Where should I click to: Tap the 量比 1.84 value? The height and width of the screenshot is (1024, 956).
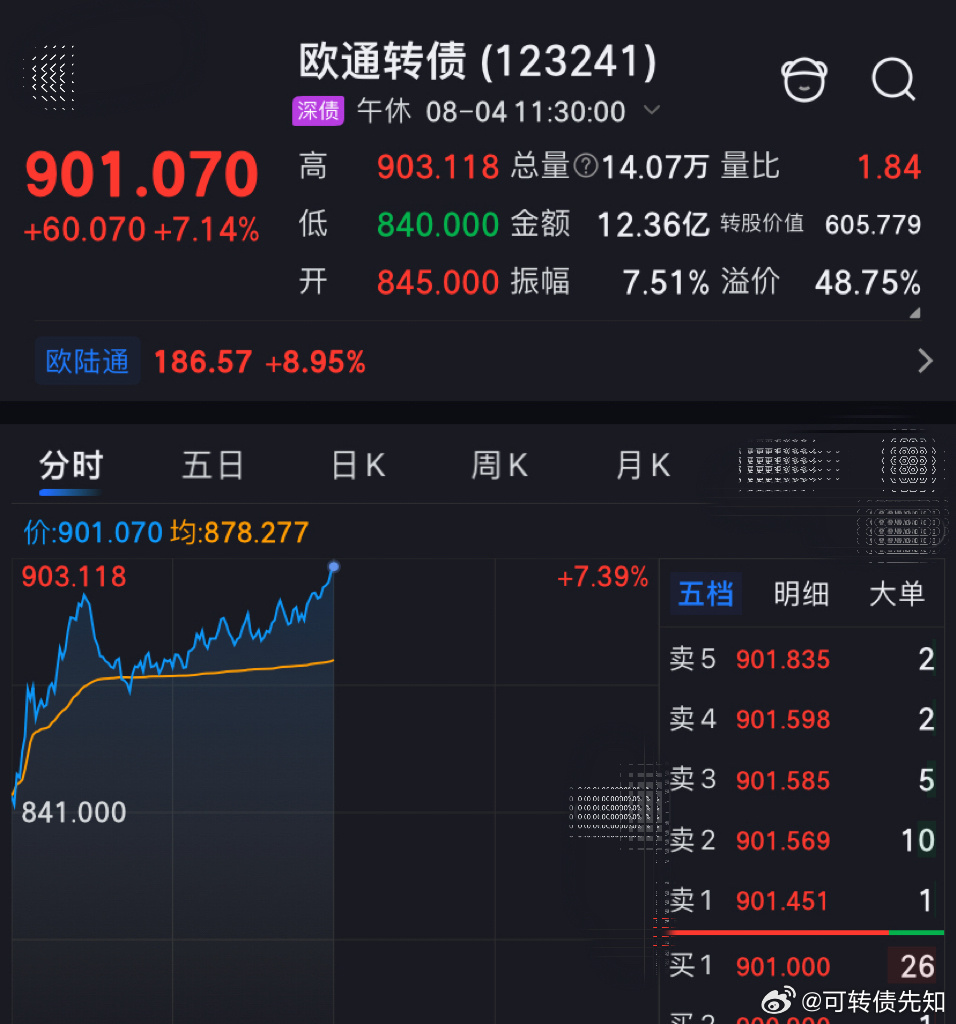[x=889, y=167]
